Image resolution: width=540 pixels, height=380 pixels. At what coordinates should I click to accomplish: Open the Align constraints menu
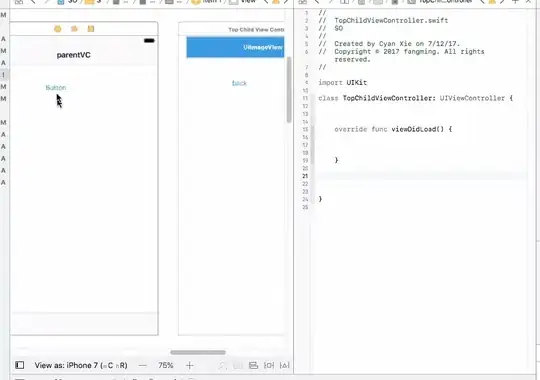pyautogui.click(x=253, y=366)
